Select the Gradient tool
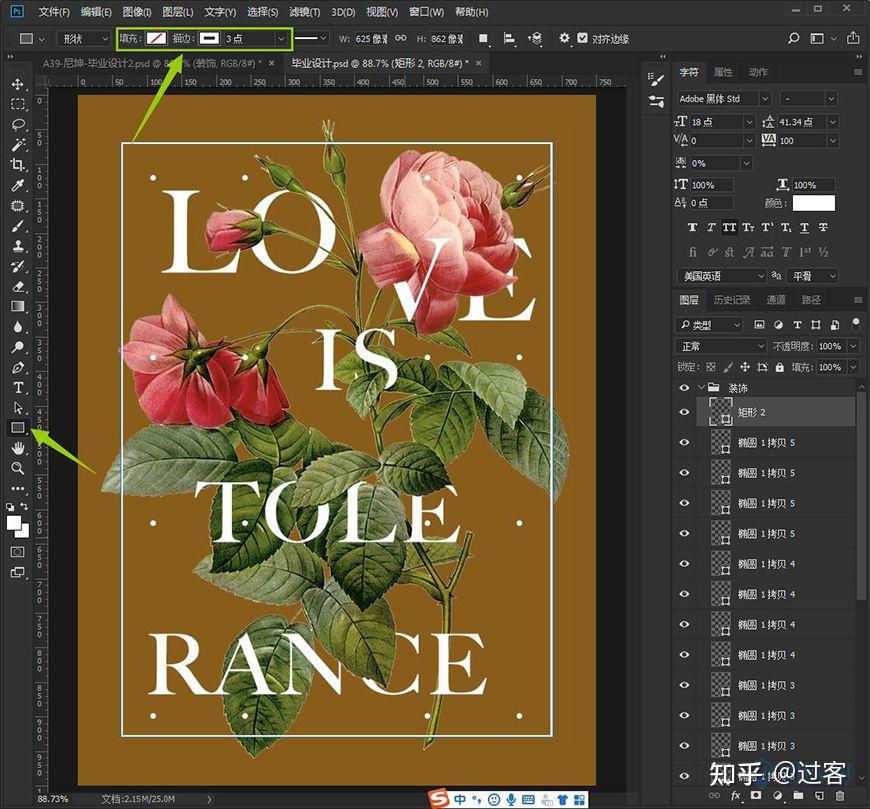Image resolution: width=870 pixels, height=809 pixels. tap(18, 306)
